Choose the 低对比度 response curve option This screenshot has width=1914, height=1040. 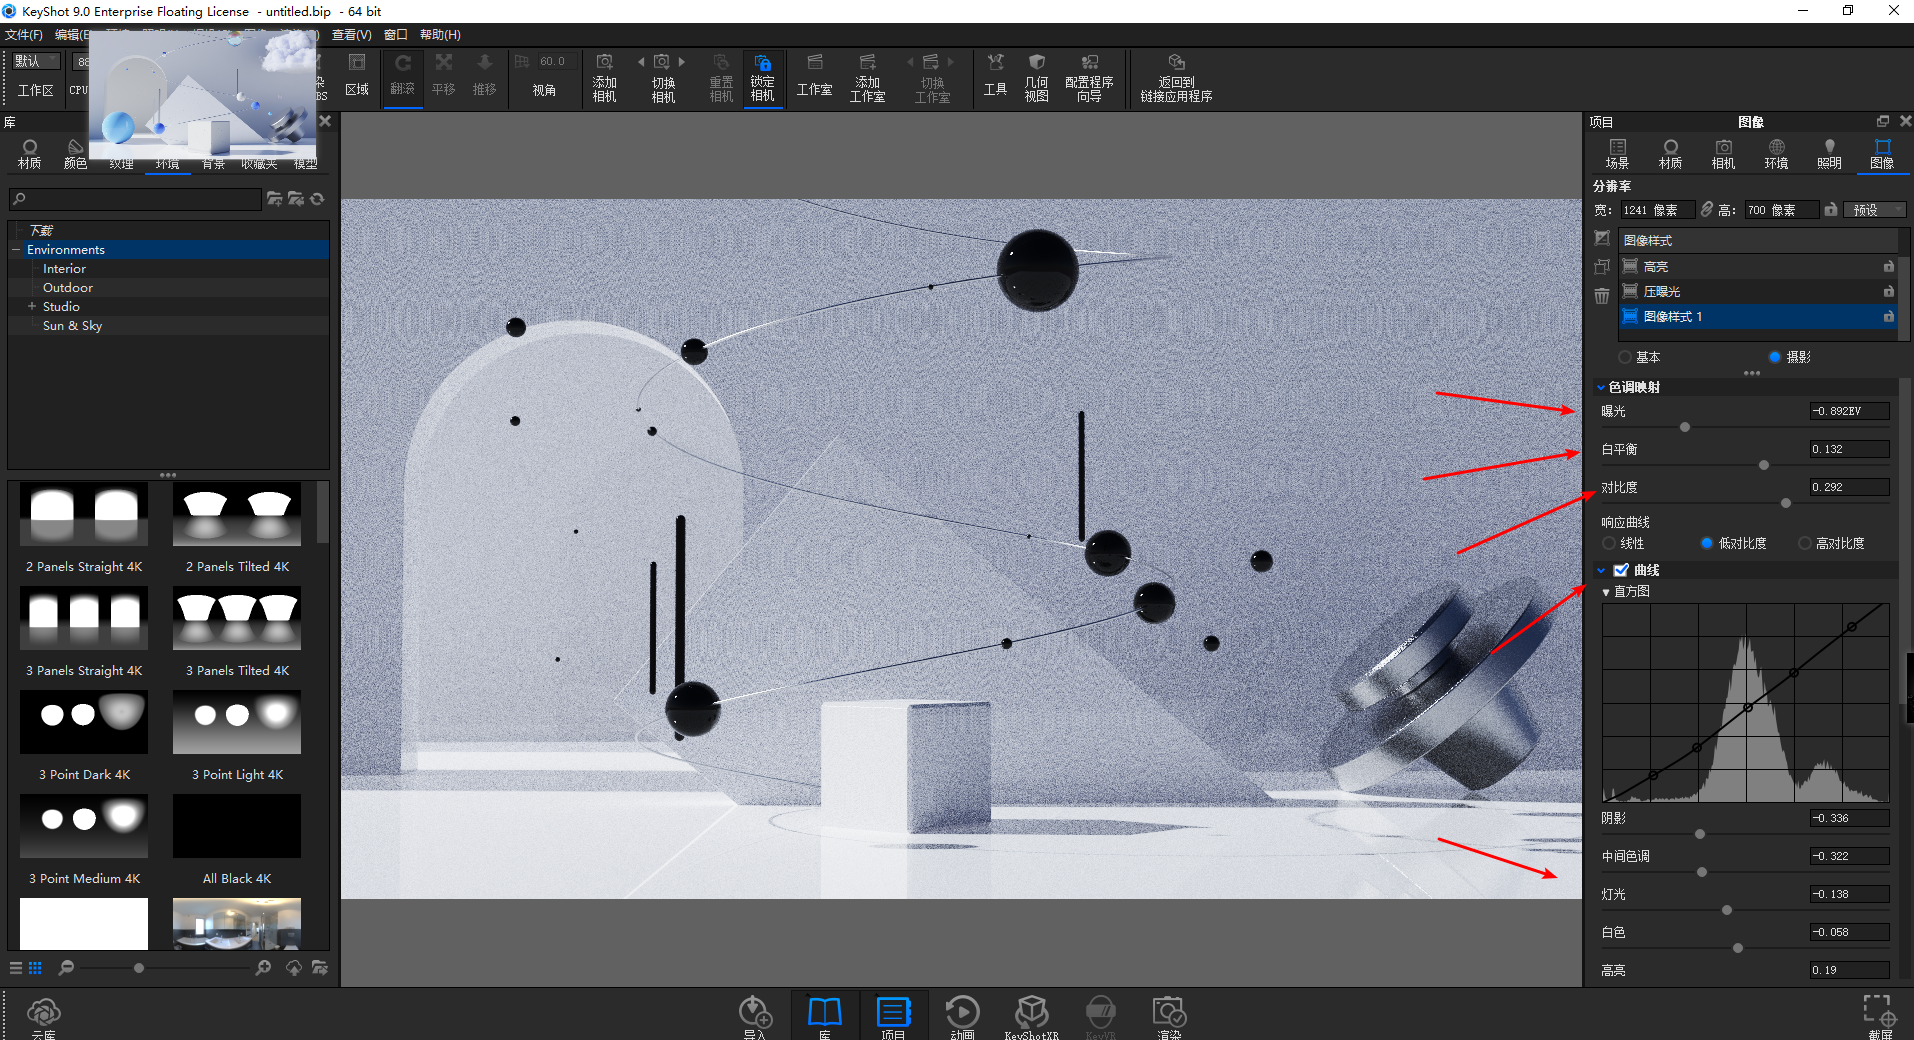point(1707,543)
